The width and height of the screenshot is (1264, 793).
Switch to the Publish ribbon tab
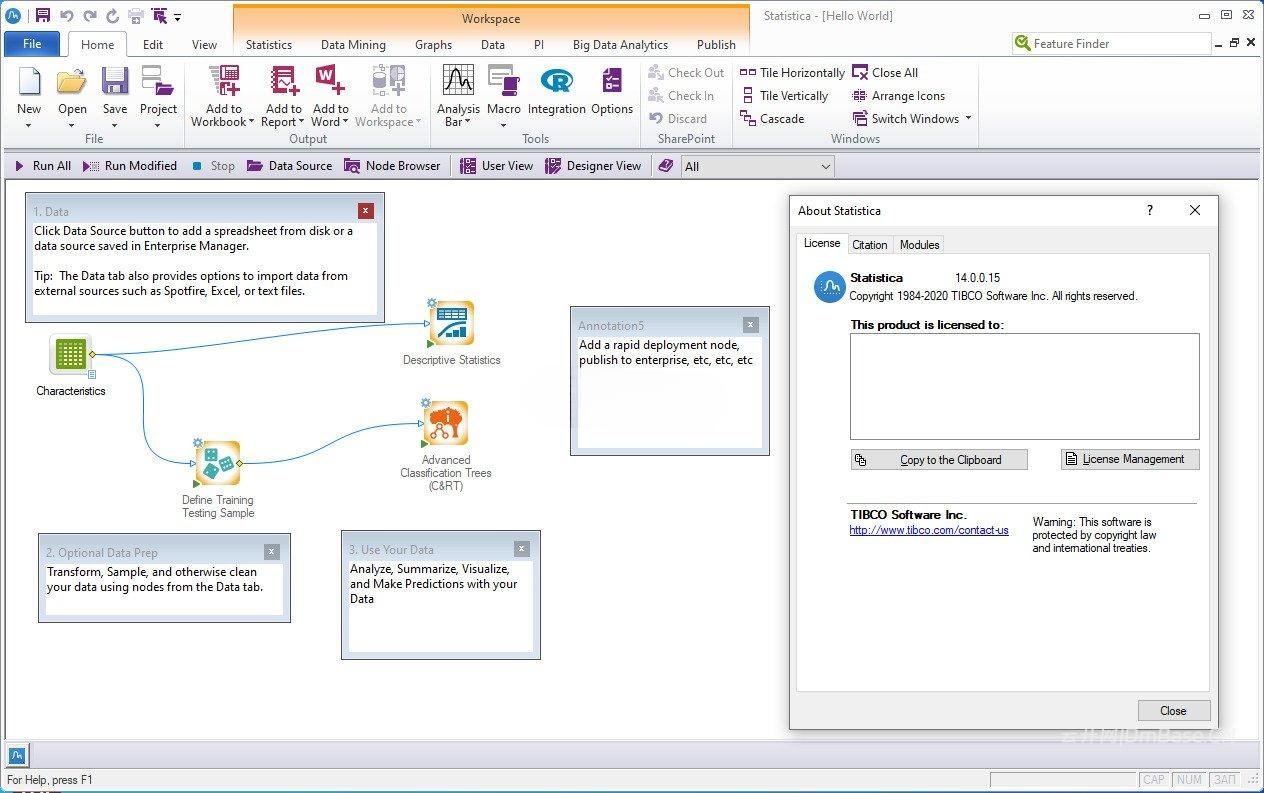pyautogui.click(x=716, y=45)
